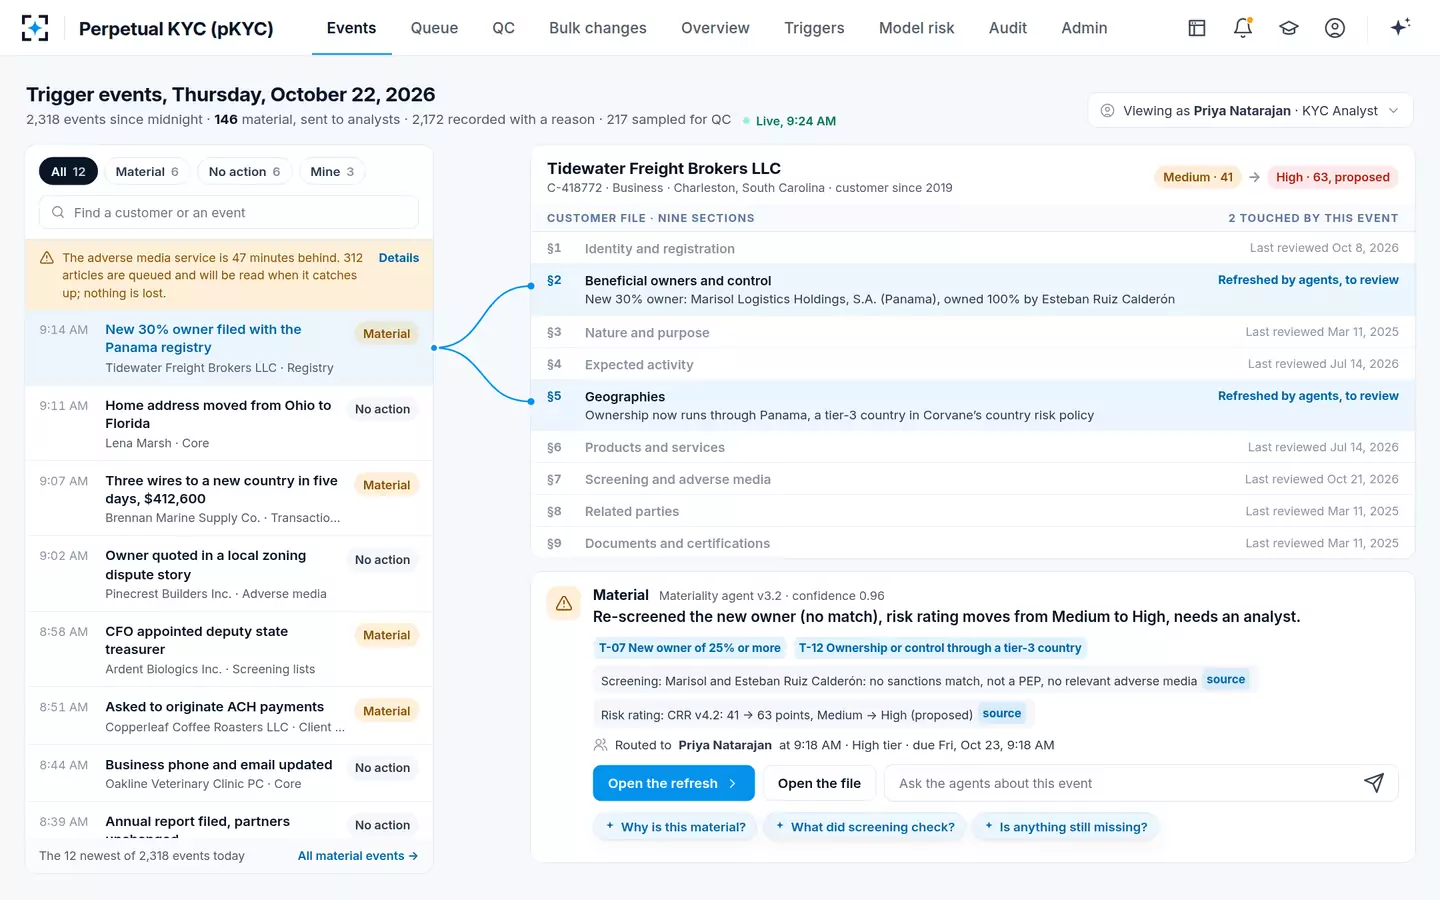
Task: Open the sparkle AI assistant icon
Action: [x=1400, y=27]
